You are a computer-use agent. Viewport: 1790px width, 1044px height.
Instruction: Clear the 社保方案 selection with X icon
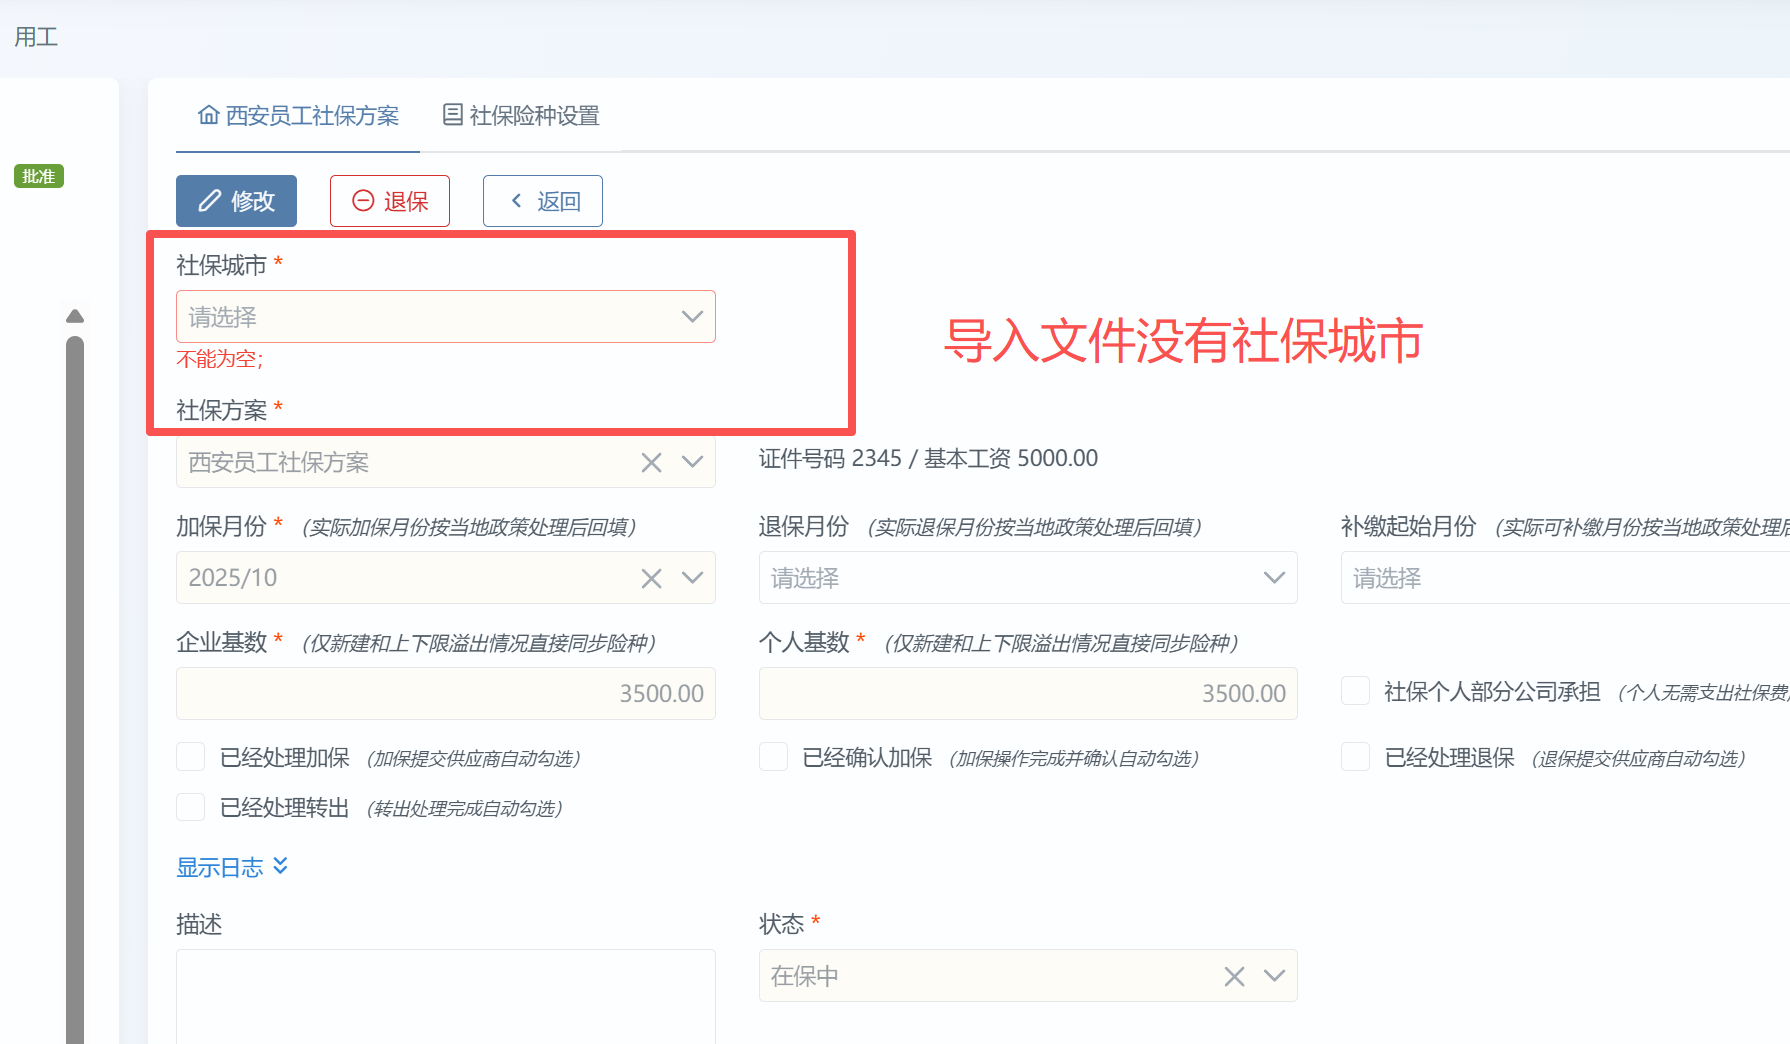[651, 462]
